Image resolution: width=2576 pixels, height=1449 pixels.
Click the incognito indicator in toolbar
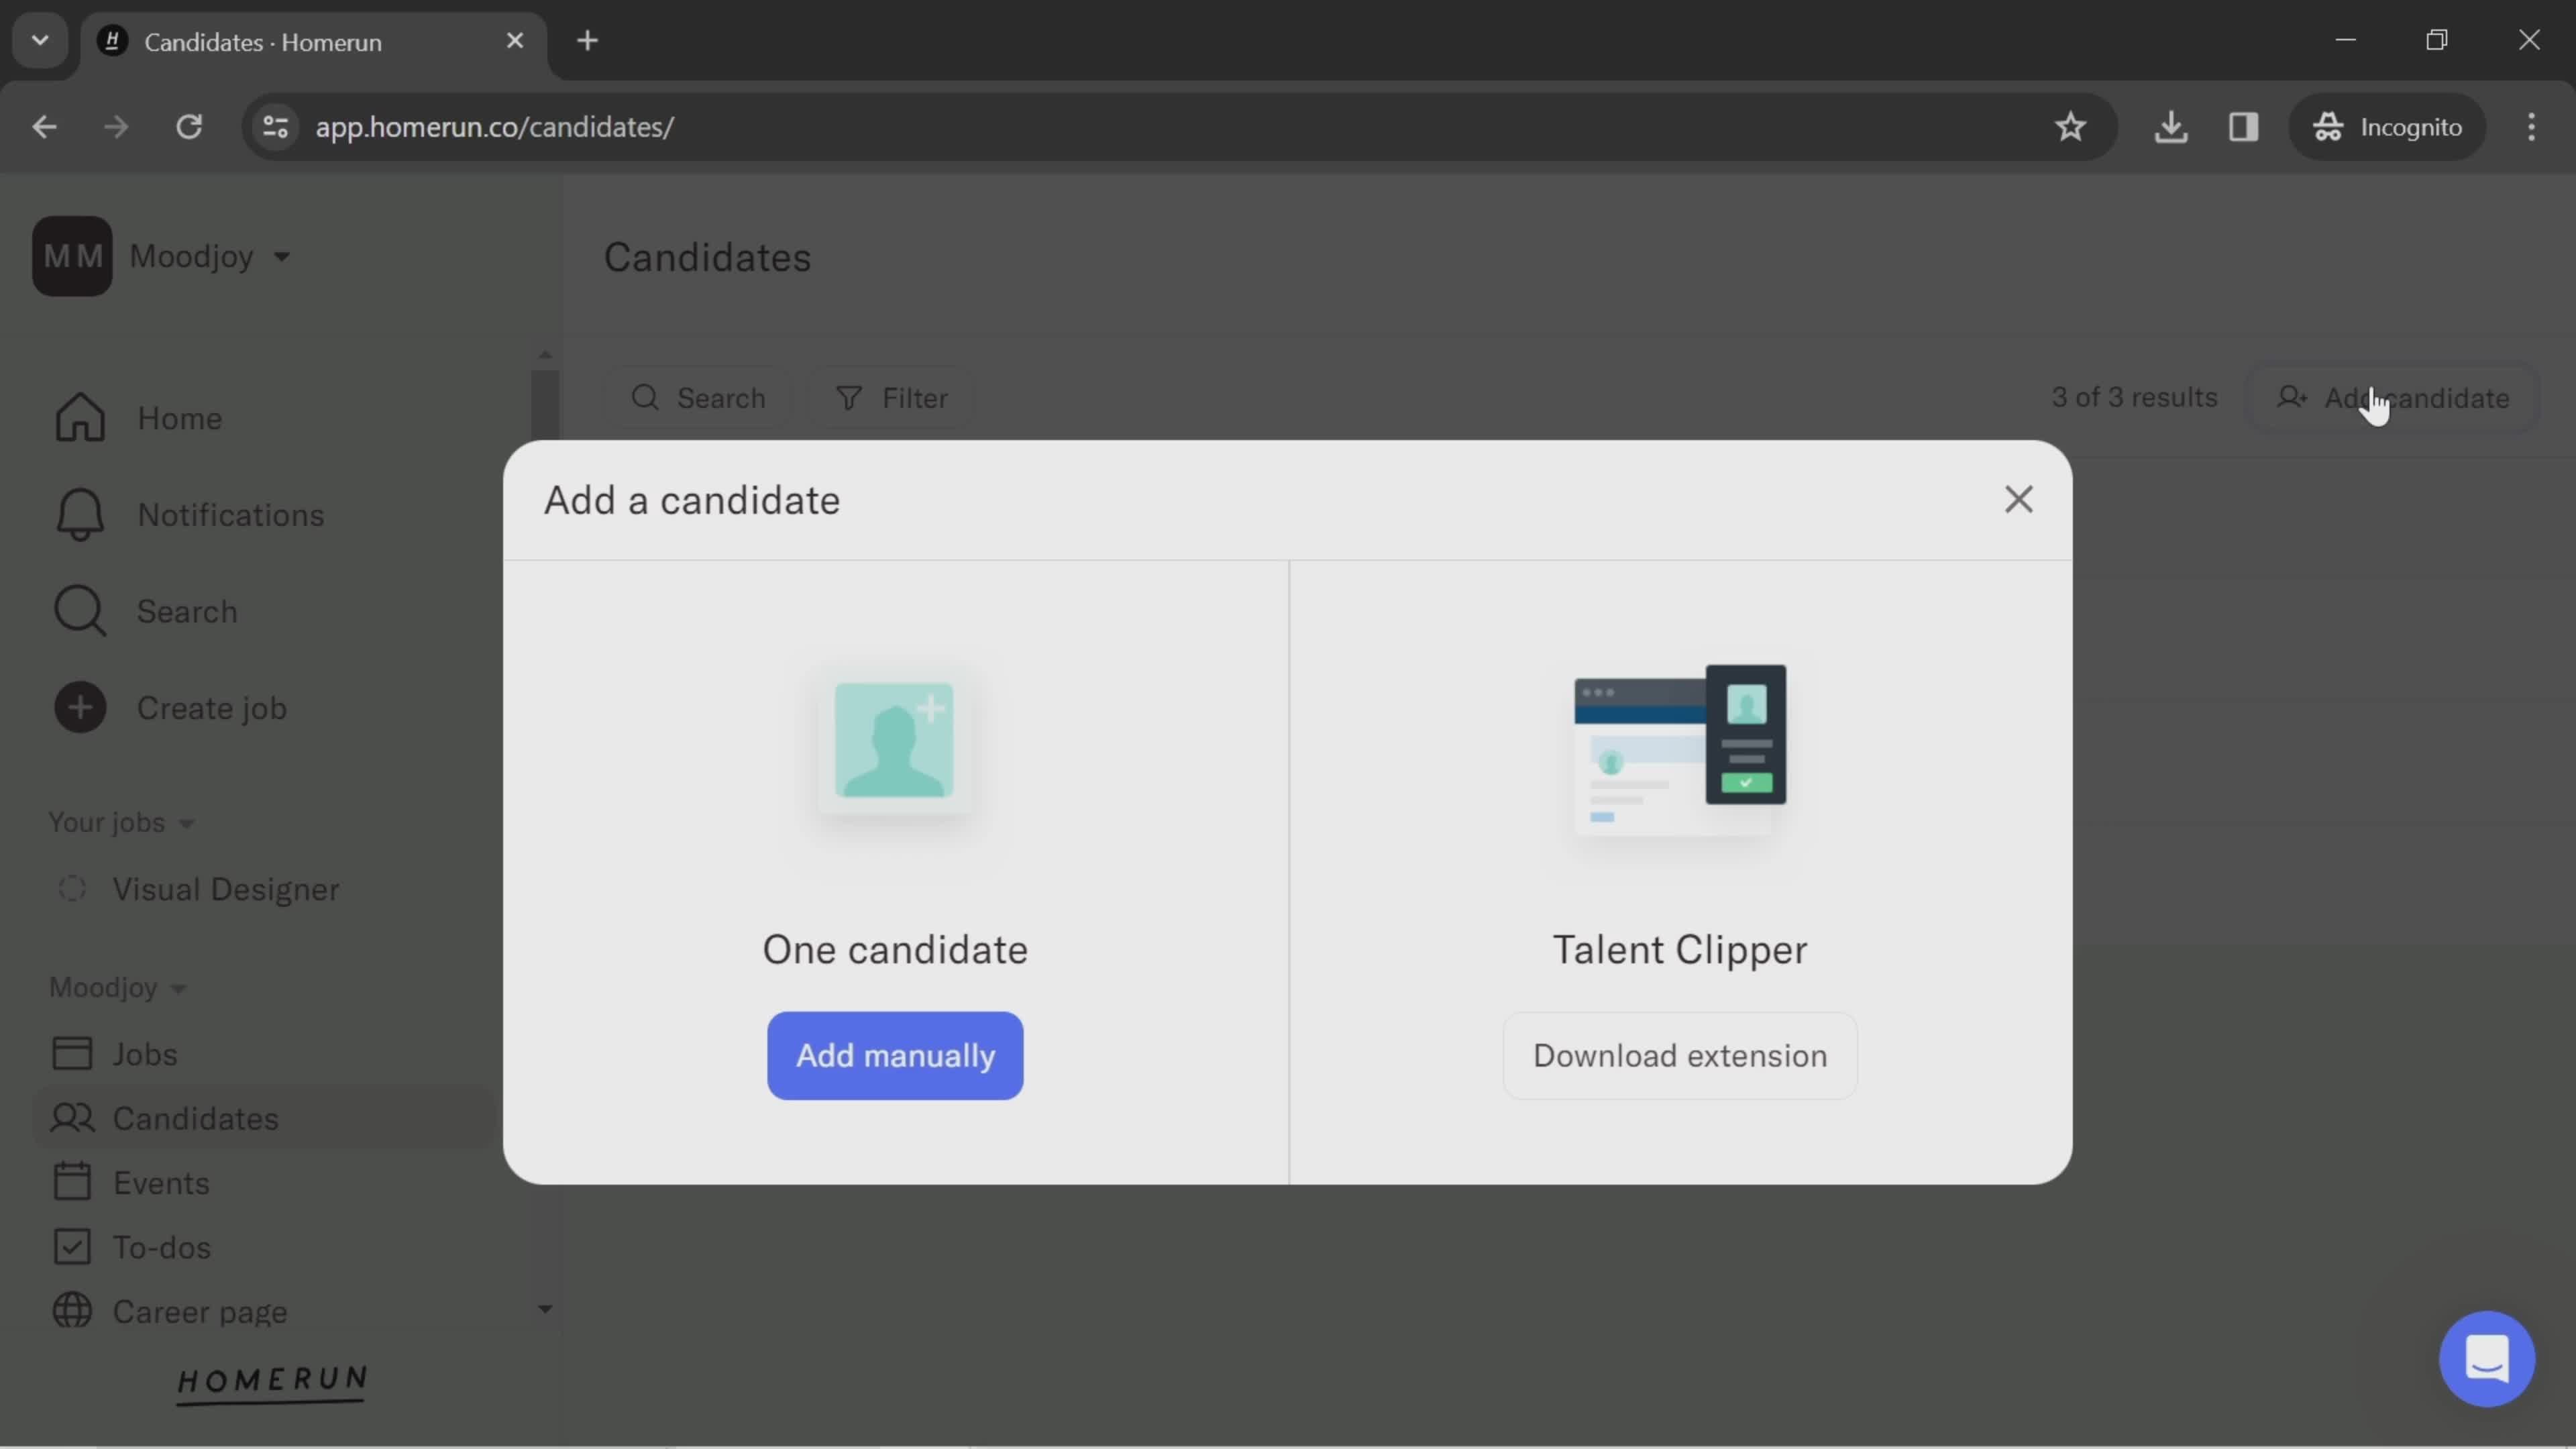point(2387,125)
